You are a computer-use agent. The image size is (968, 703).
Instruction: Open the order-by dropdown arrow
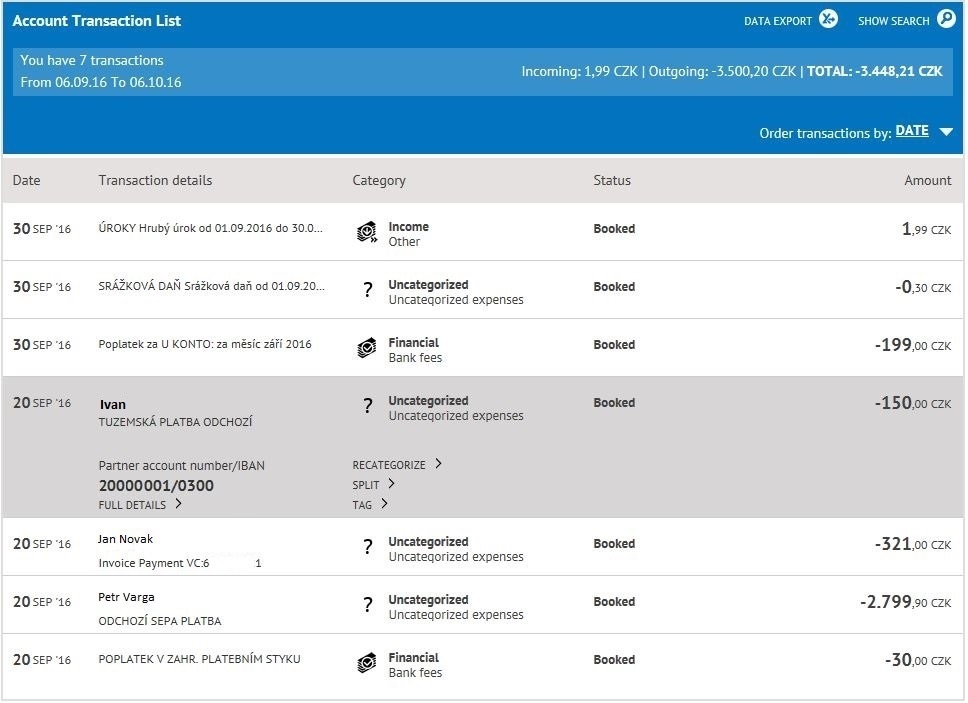click(946, 131)
